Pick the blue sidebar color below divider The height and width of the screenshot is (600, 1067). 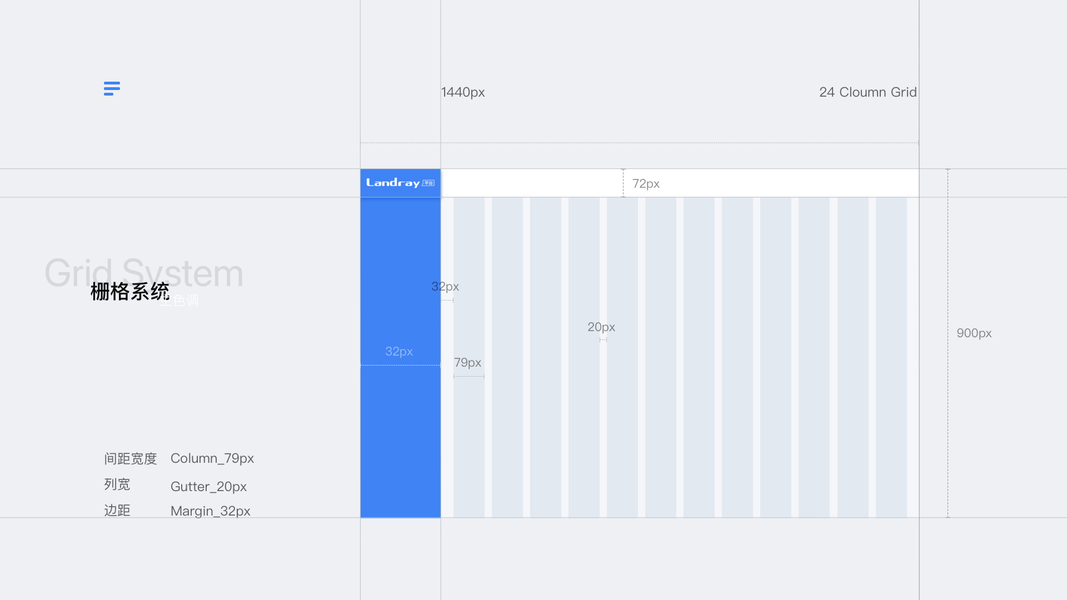pos(400,442)
